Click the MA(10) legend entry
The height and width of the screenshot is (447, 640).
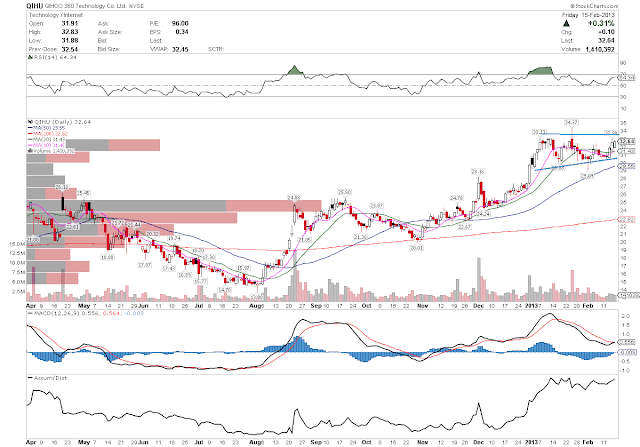coord(47,145)
